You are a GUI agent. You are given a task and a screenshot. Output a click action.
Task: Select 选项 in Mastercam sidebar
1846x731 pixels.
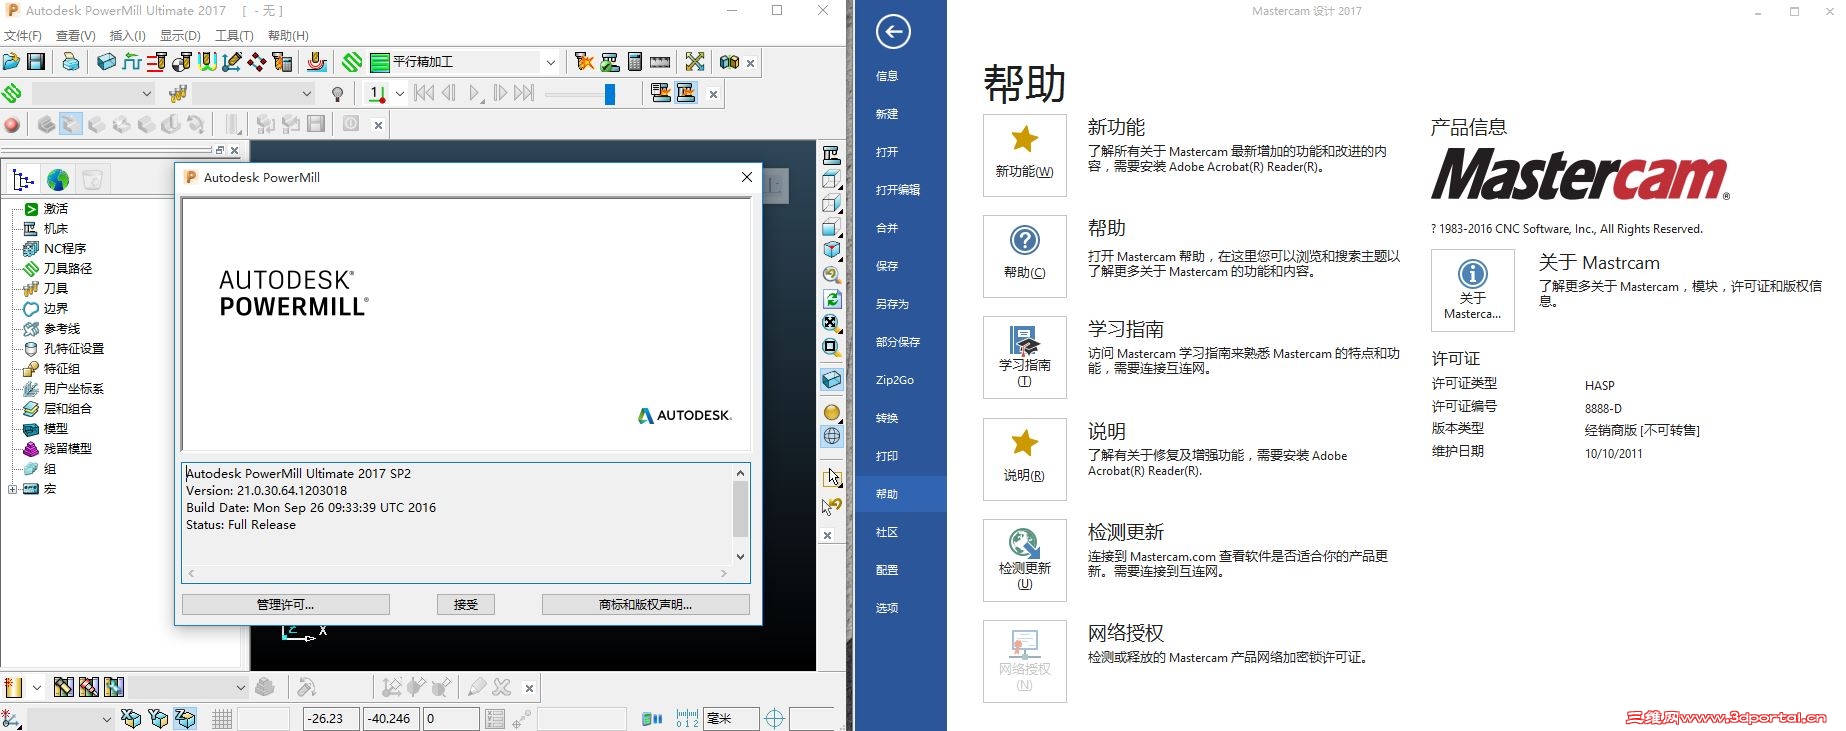click(887, 608)
